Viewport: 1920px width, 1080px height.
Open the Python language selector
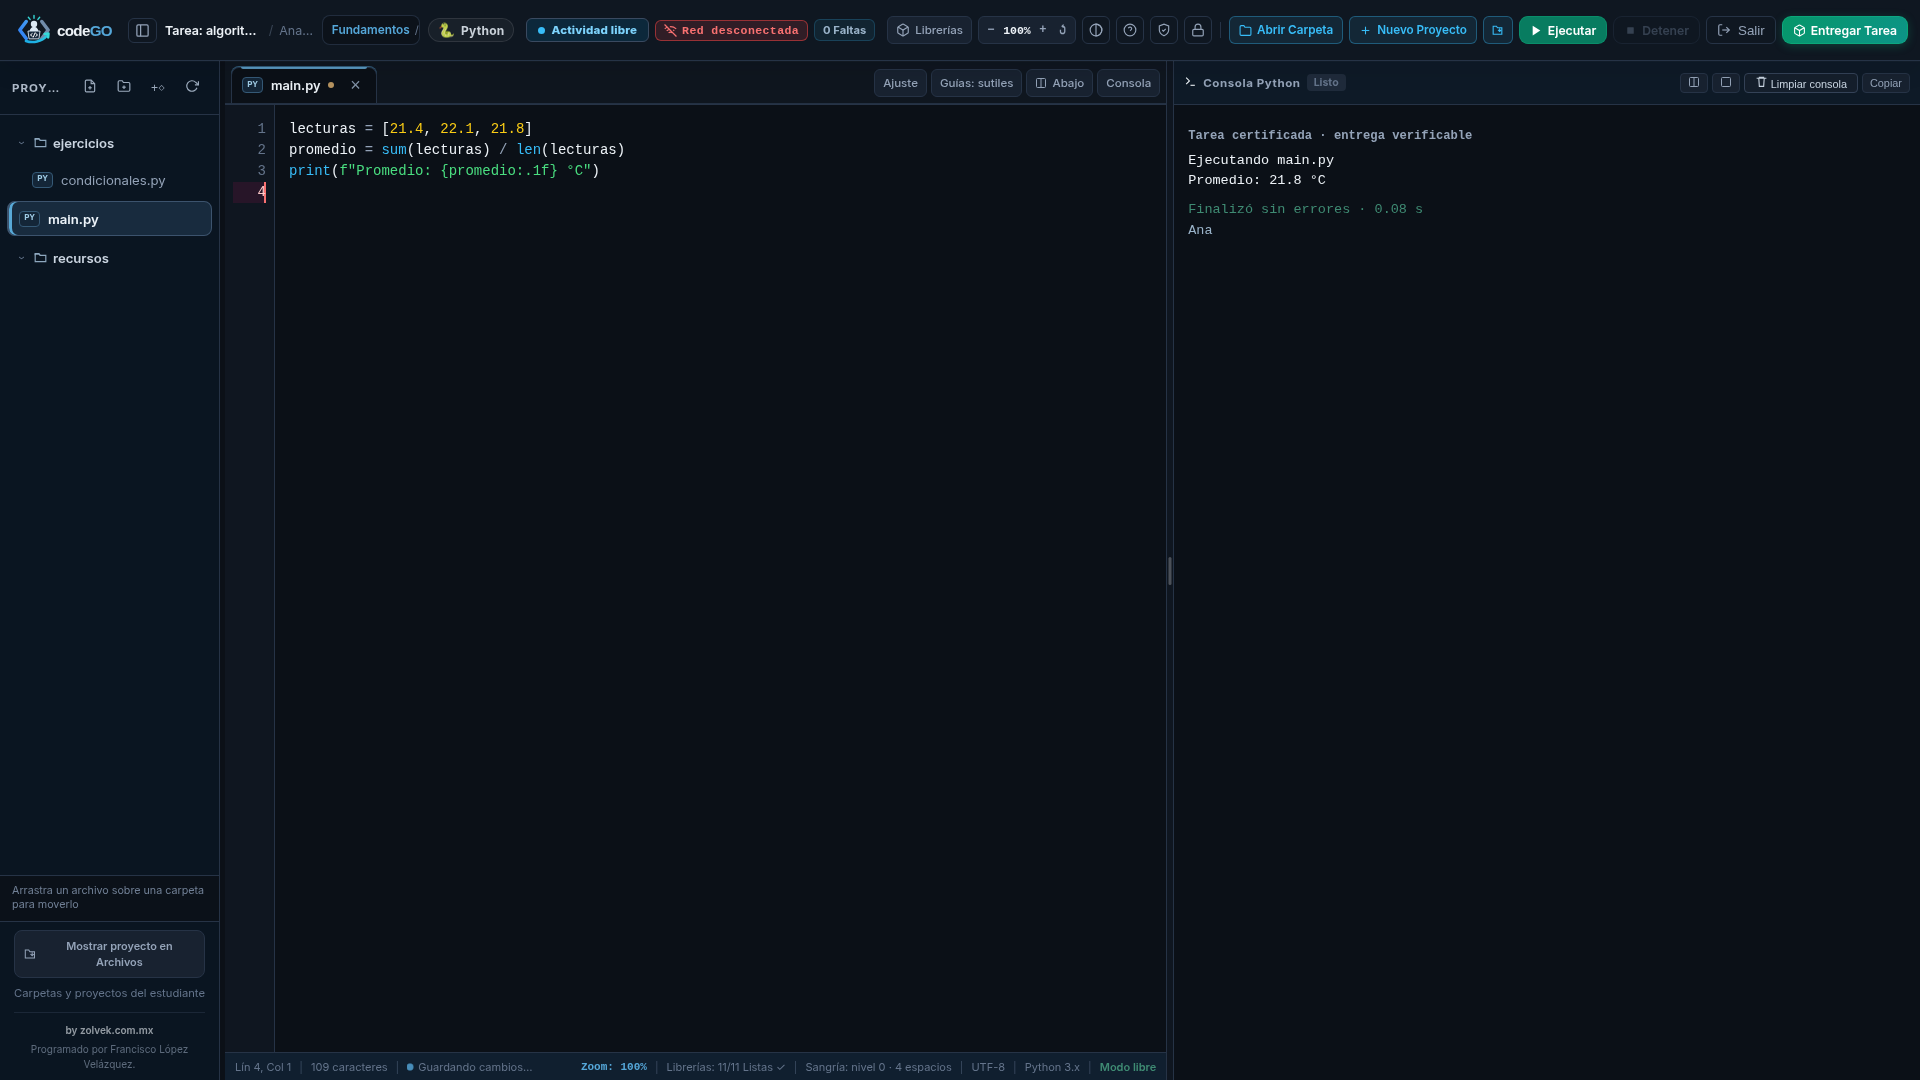click(x=471, y=30)
